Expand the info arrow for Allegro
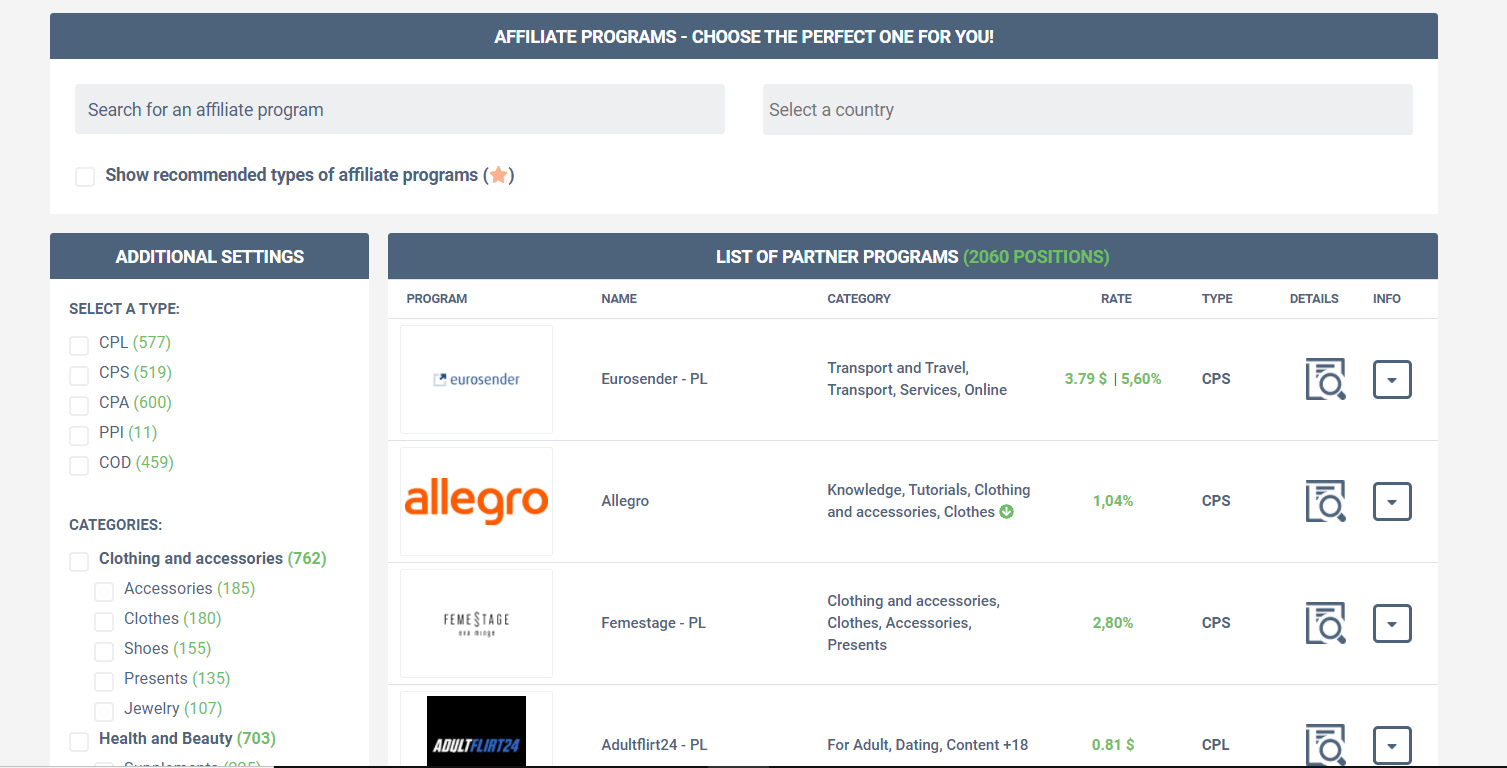 click(x=1392, y=502)
